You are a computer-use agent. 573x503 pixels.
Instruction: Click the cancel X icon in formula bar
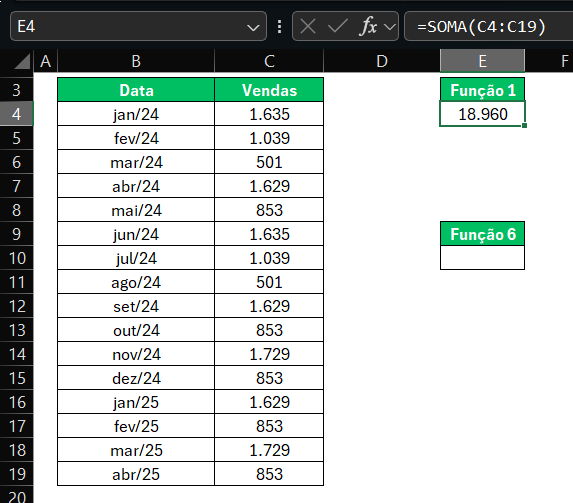click(308, 27)
